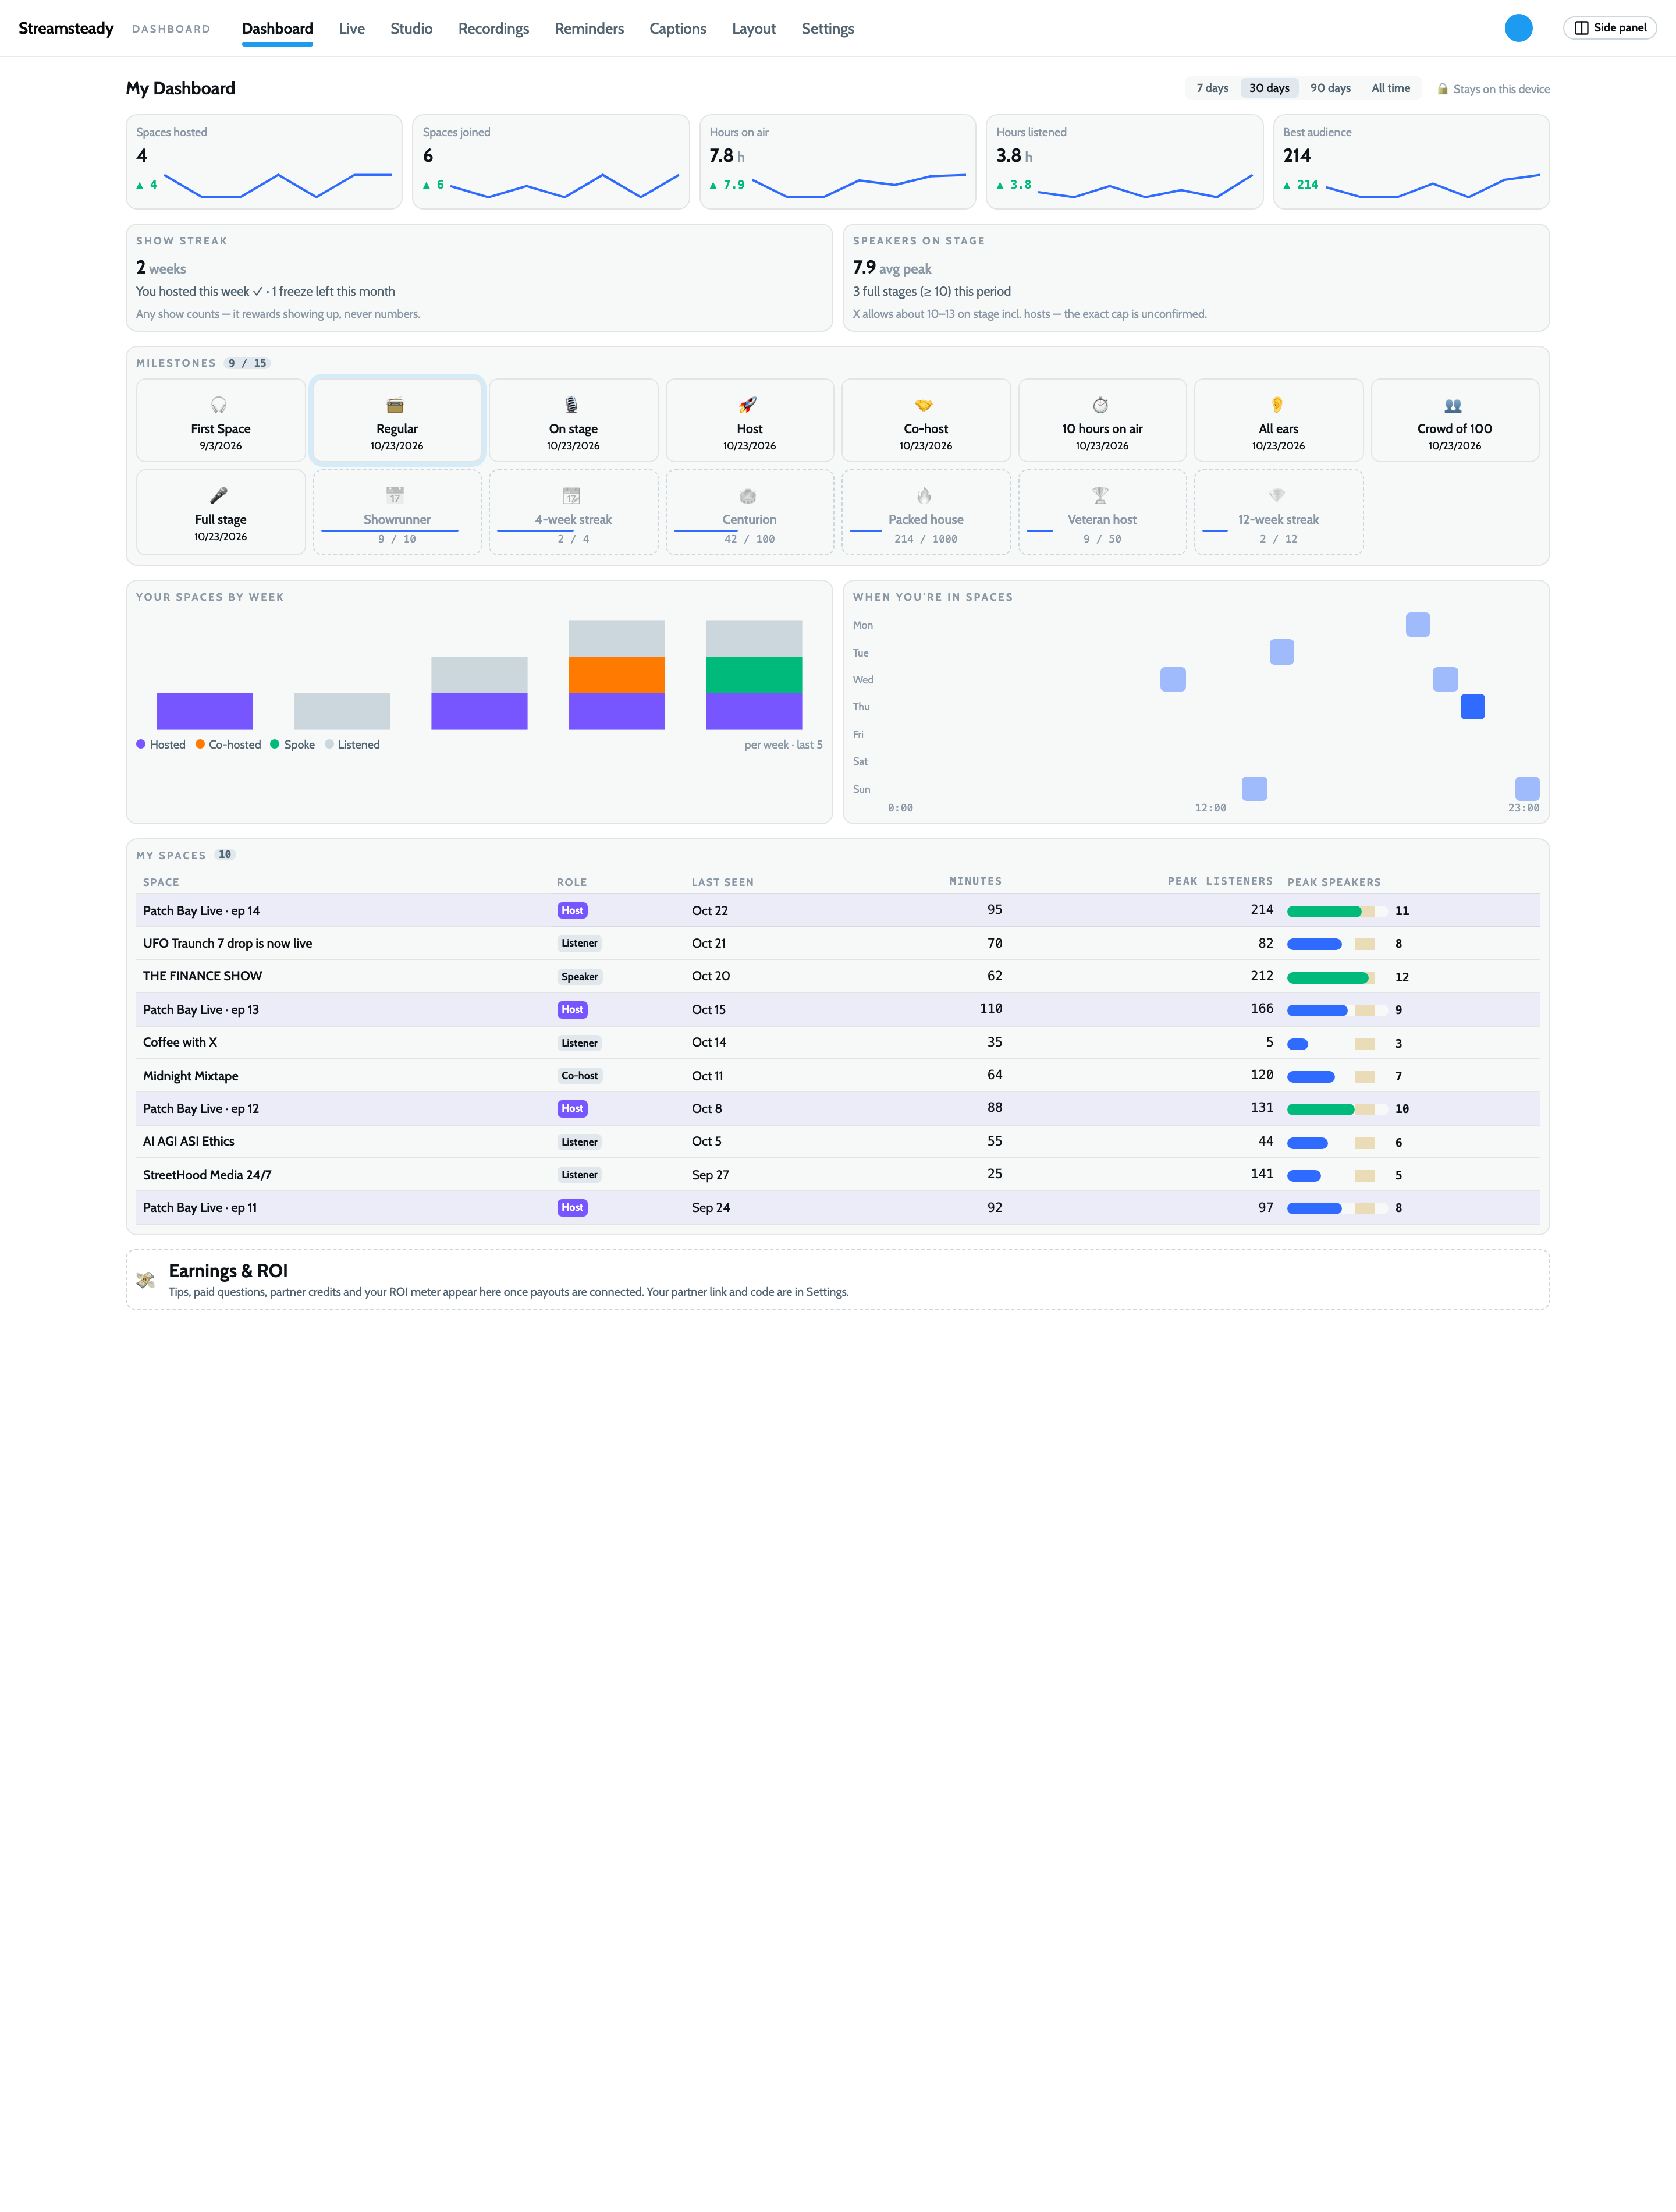
Task: Click the blue profile avatar circle
Action: [1518, 28]
